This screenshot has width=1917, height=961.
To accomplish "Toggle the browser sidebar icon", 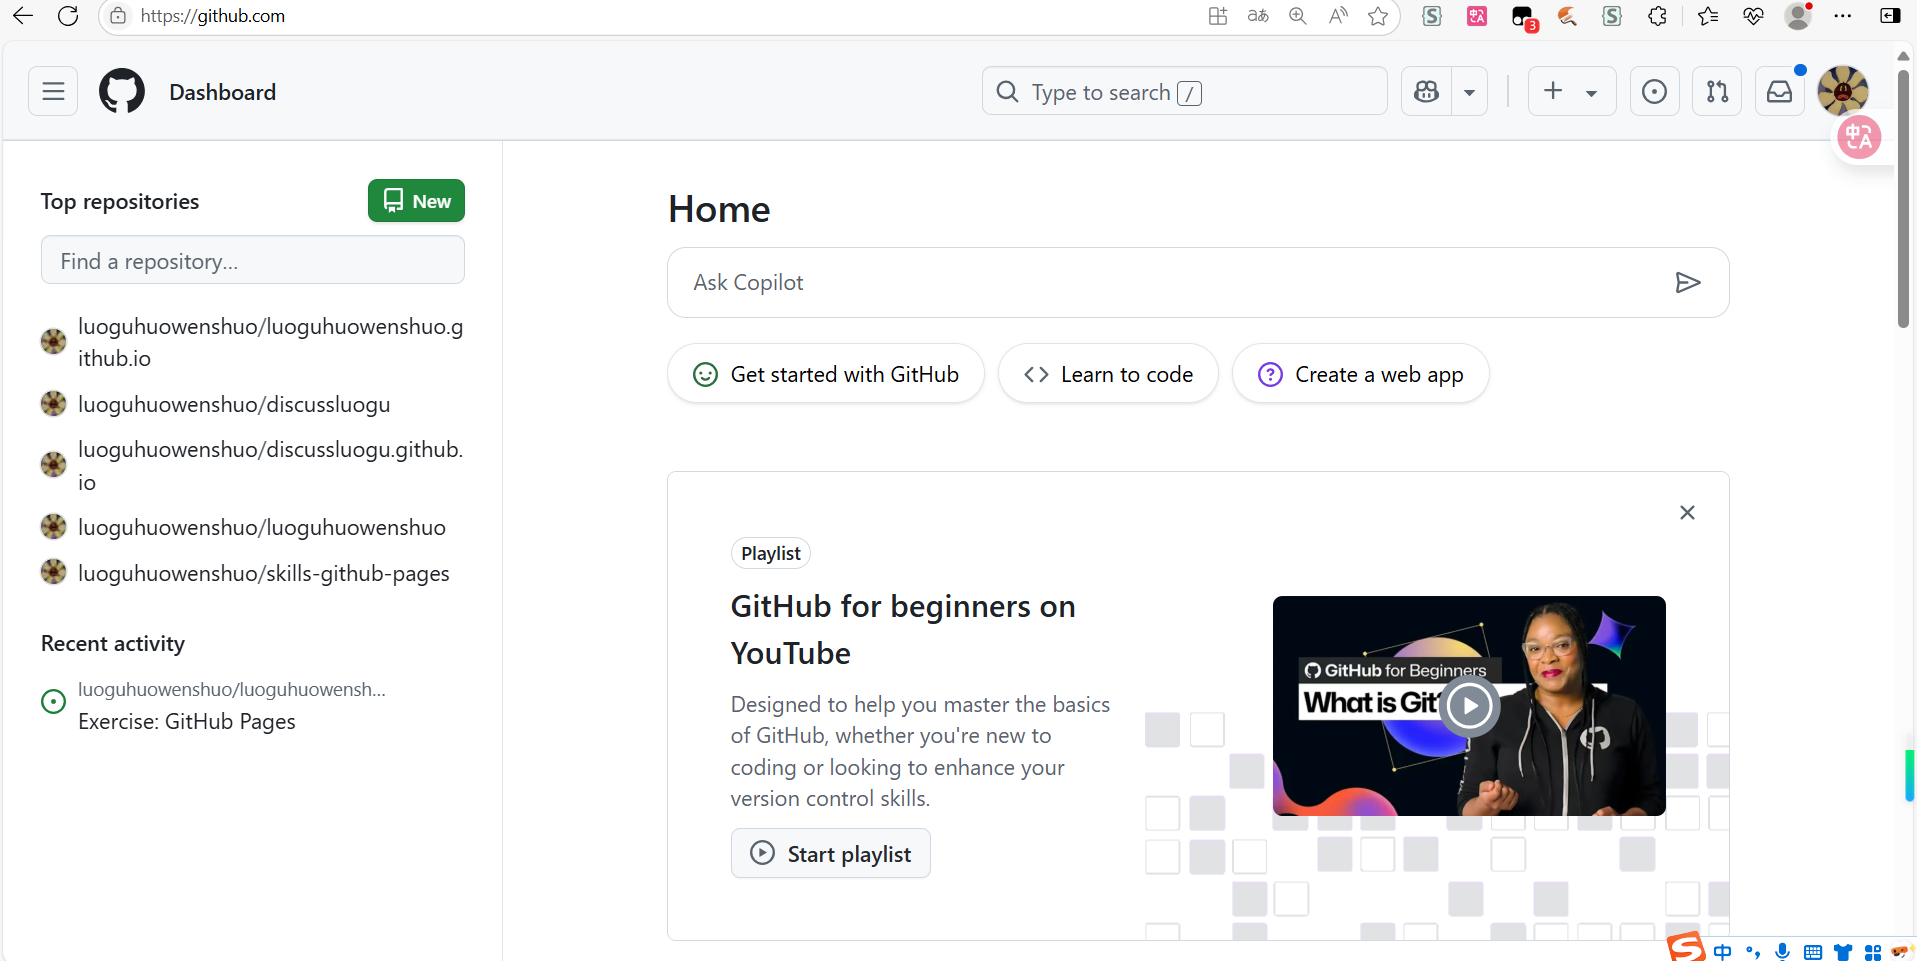I will point(1890,16).
